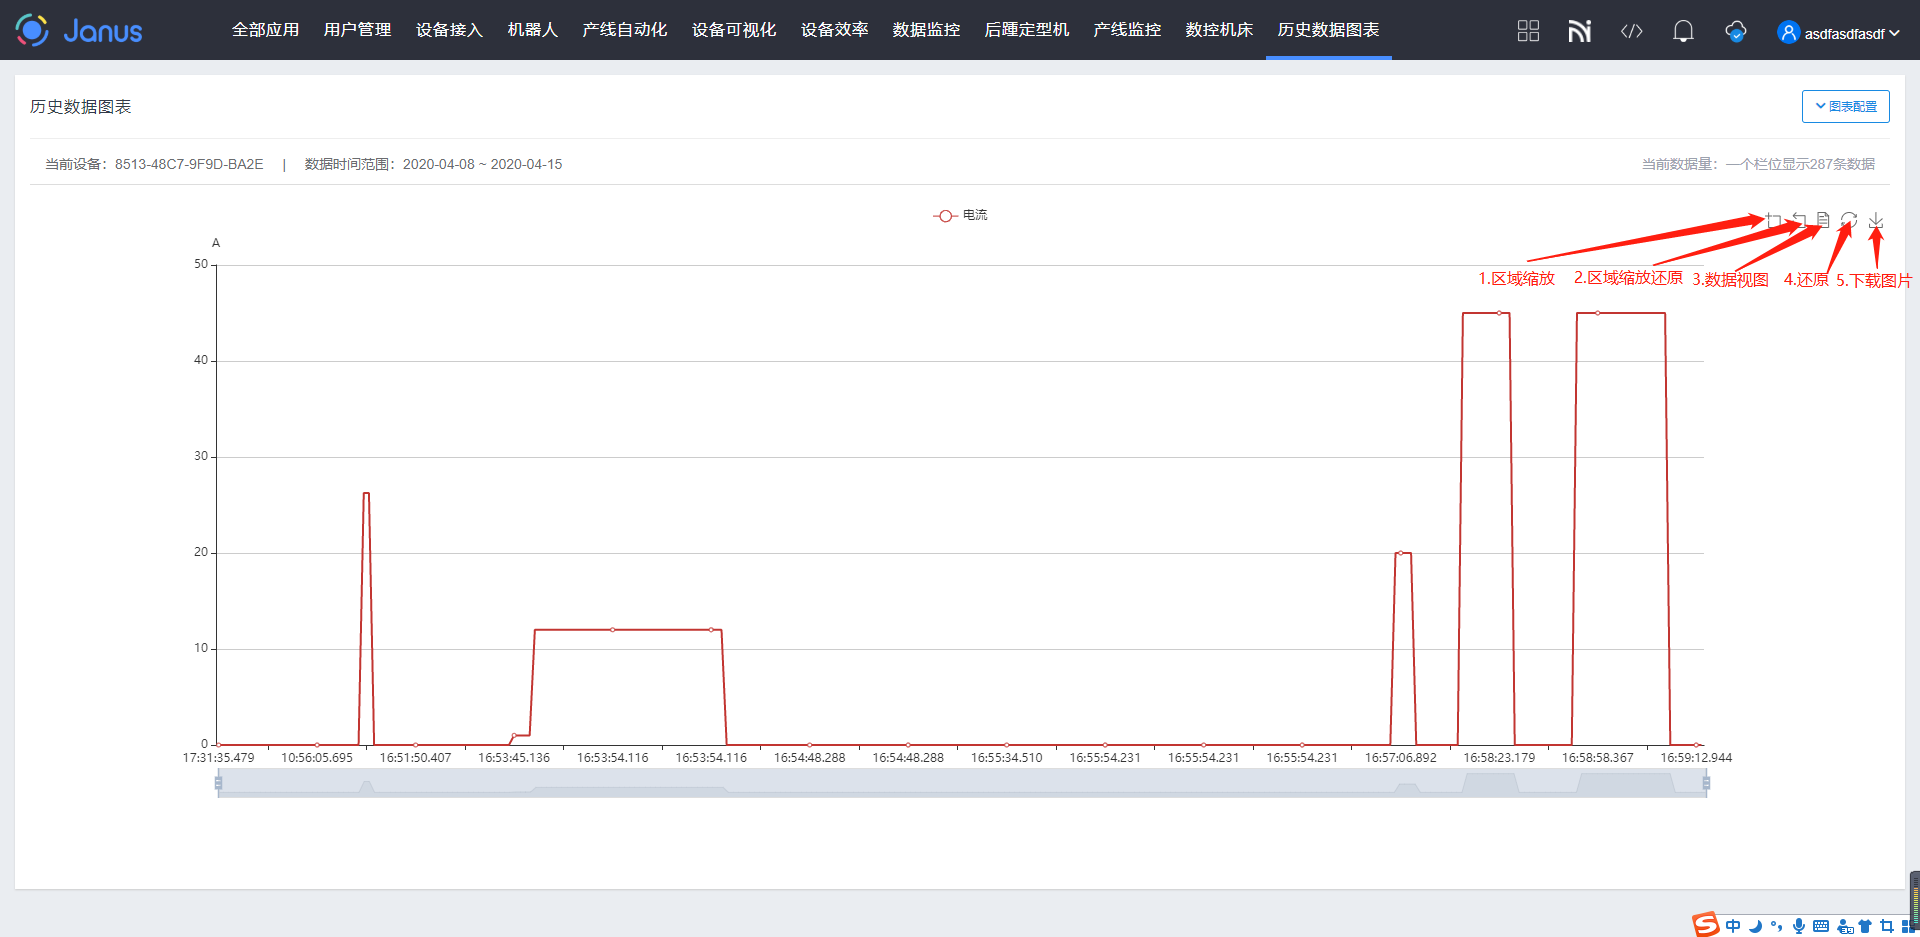Toggle the 电流 legend series
The height and width of the screenshot is (937, 1920).
tap(960, 216)
